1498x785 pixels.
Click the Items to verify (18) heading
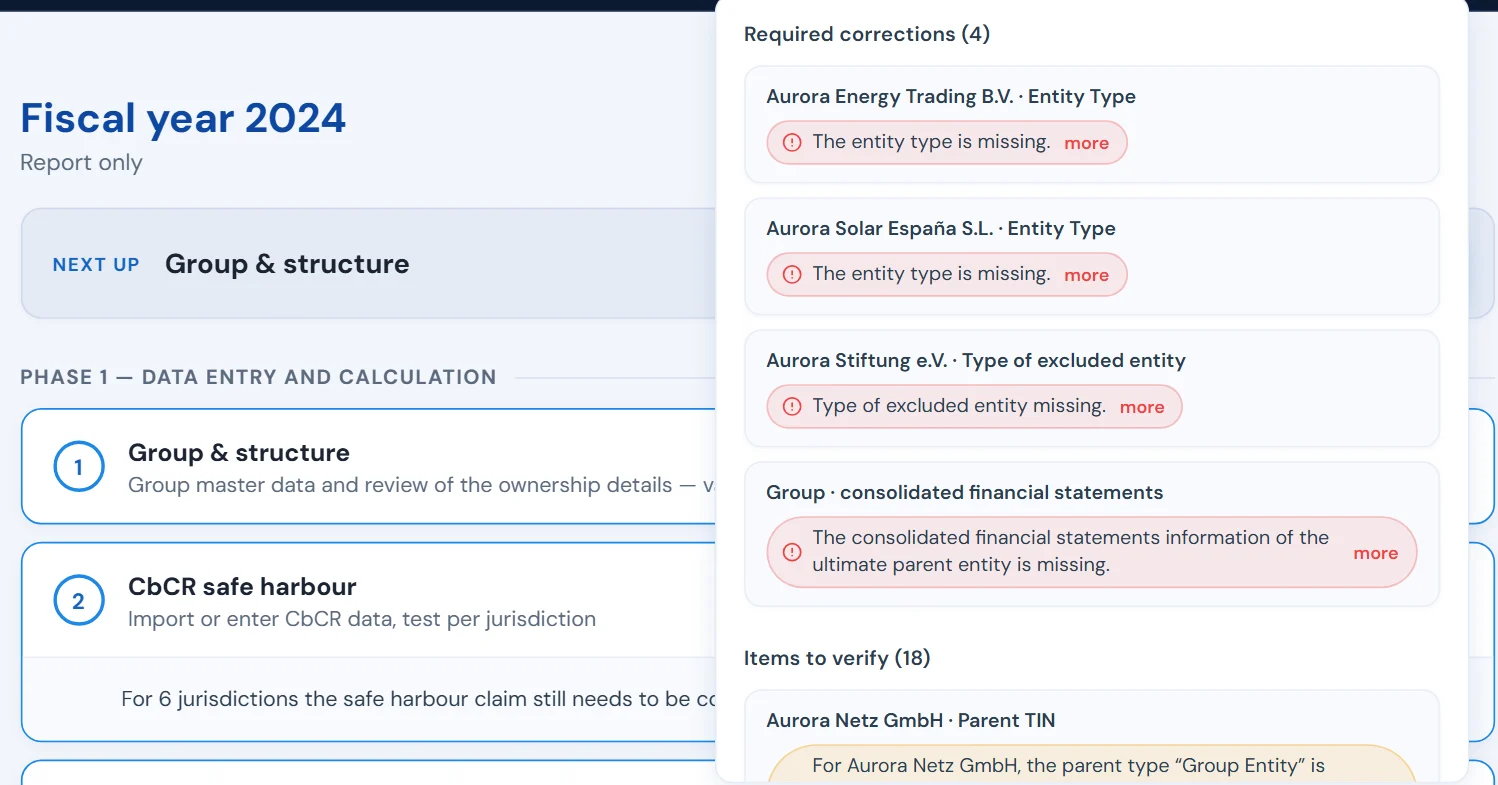(837, 658)
